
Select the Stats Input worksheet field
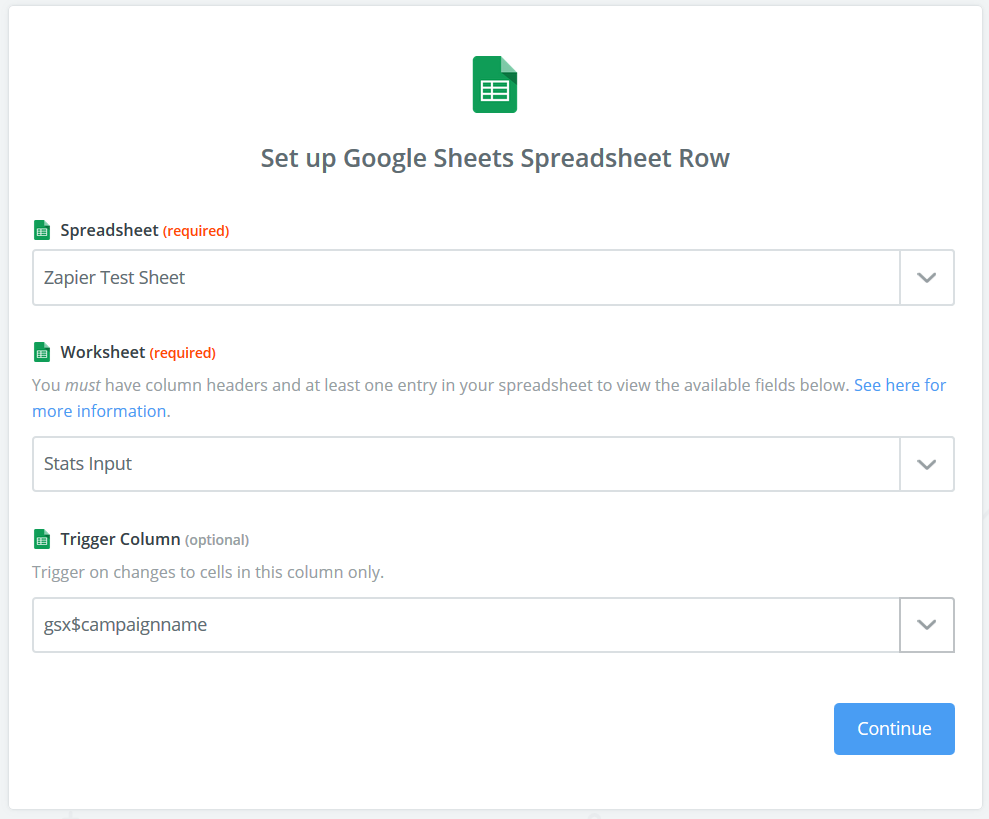pos(466,464)
